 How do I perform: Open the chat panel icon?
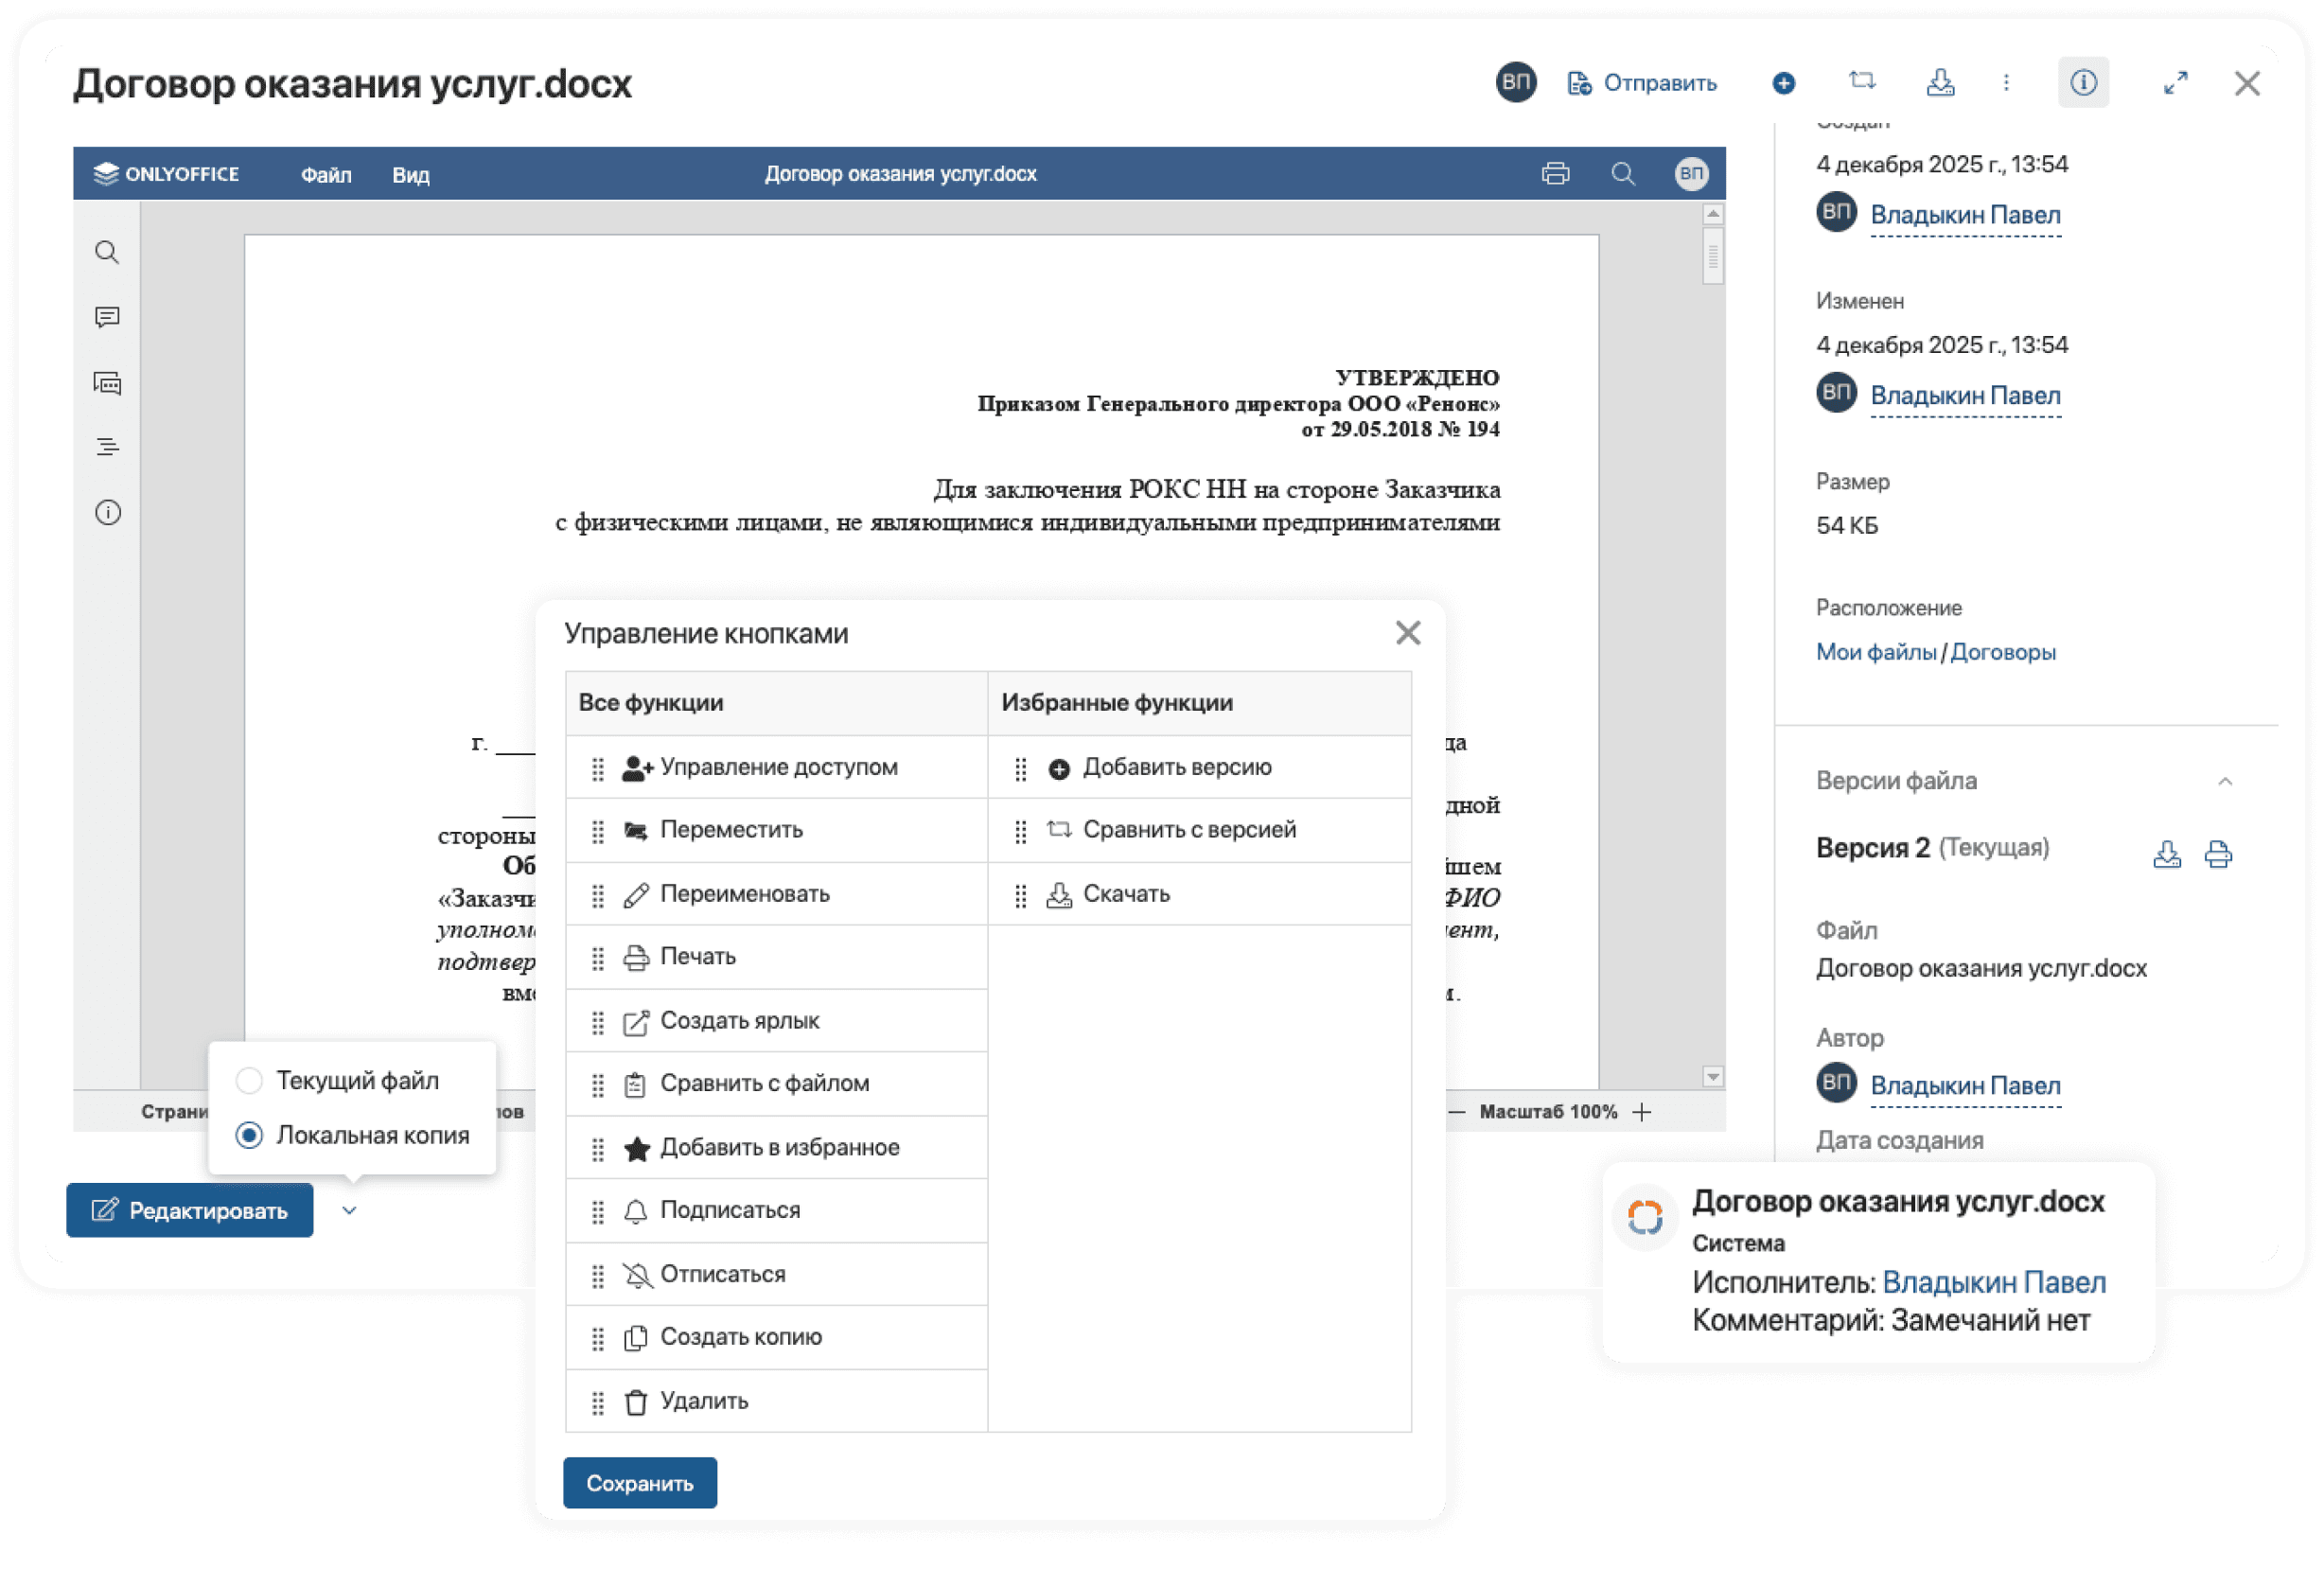107,383
